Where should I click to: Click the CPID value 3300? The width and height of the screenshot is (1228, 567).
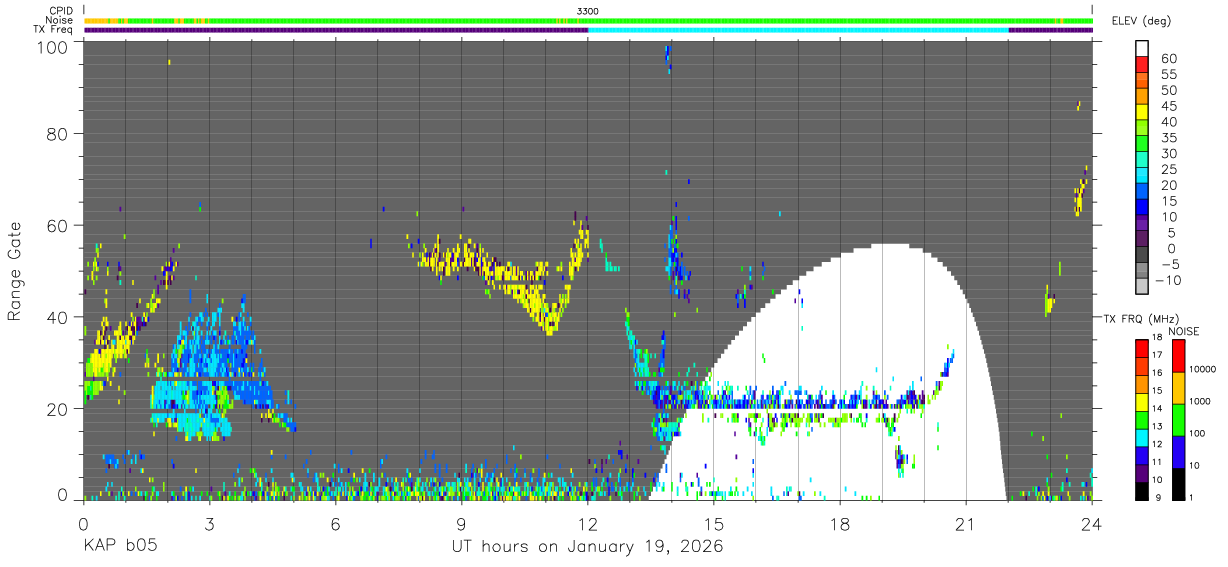coord(588,11)
